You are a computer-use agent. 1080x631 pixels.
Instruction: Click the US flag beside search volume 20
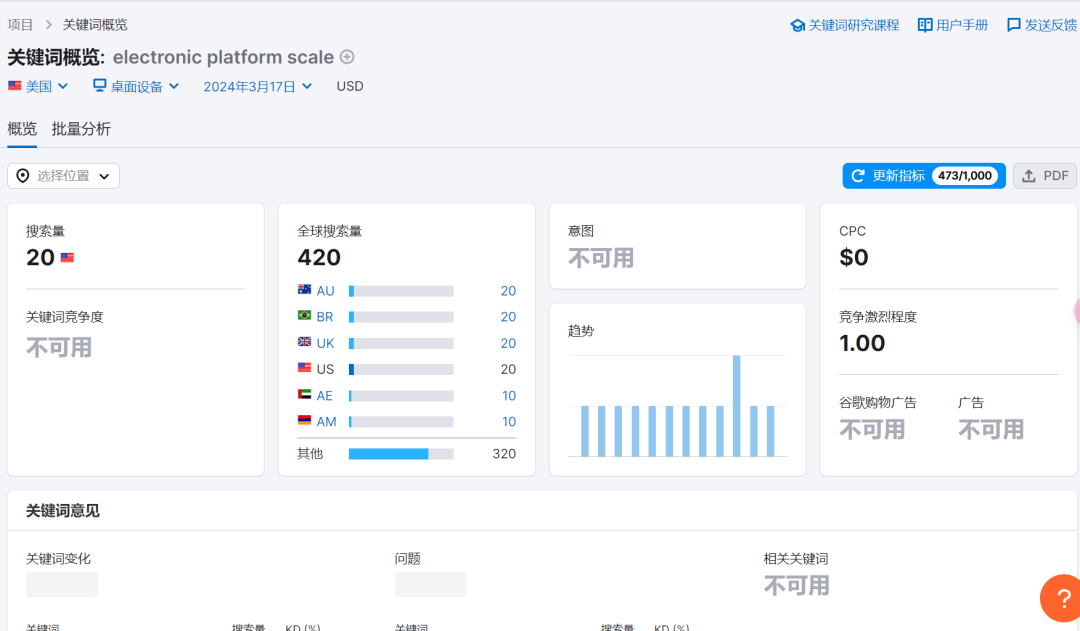click(66, 257)
